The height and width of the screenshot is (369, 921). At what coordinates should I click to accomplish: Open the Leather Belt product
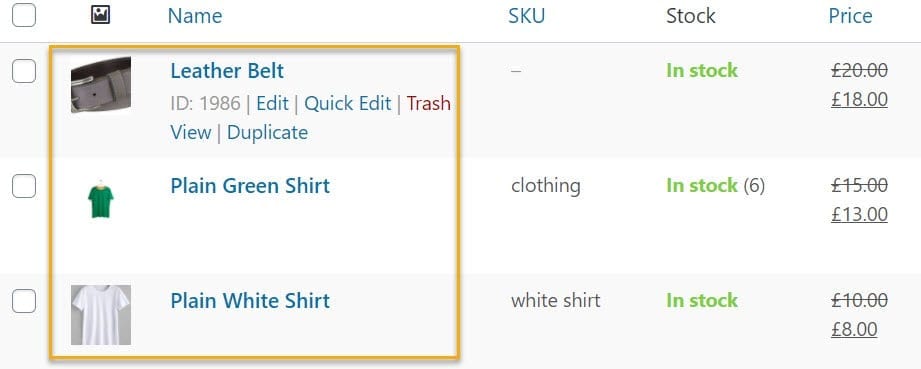click(x=227, y=71)
